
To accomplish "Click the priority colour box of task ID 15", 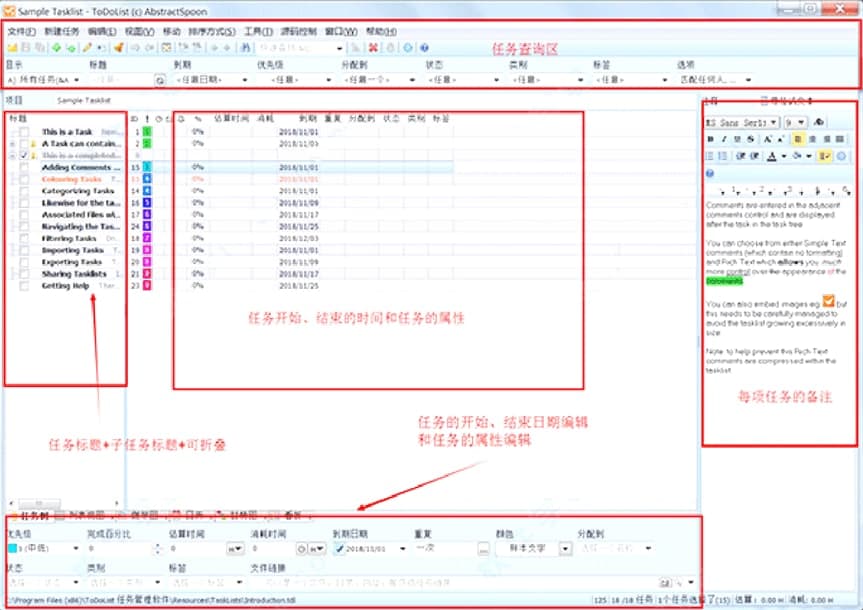I will 147,167.
